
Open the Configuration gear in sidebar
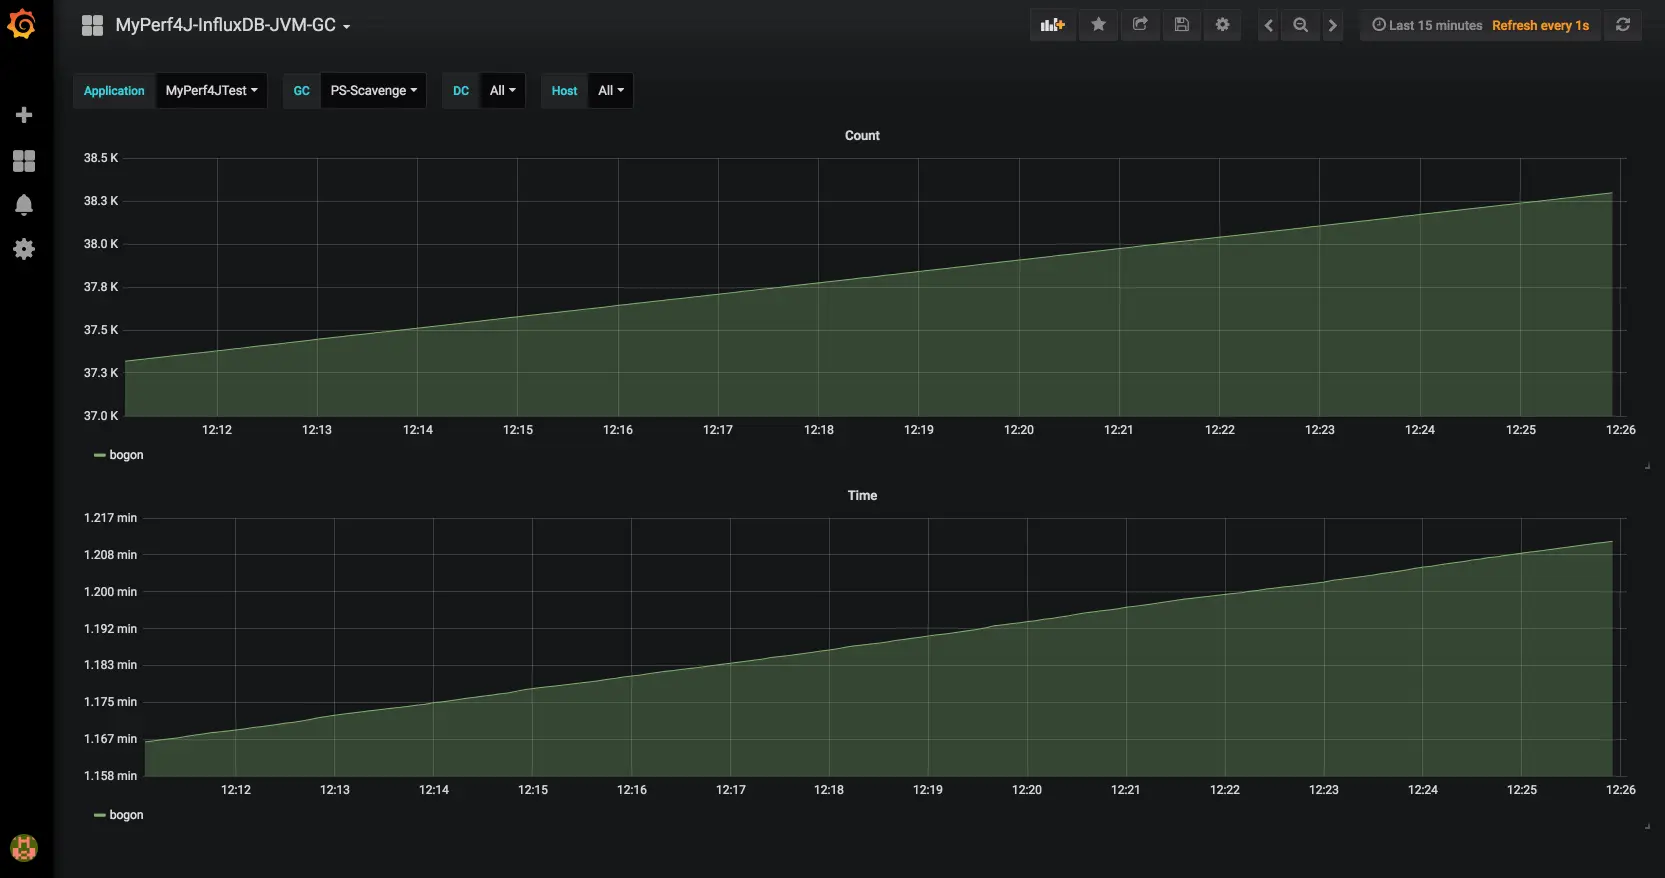[24, 249]
